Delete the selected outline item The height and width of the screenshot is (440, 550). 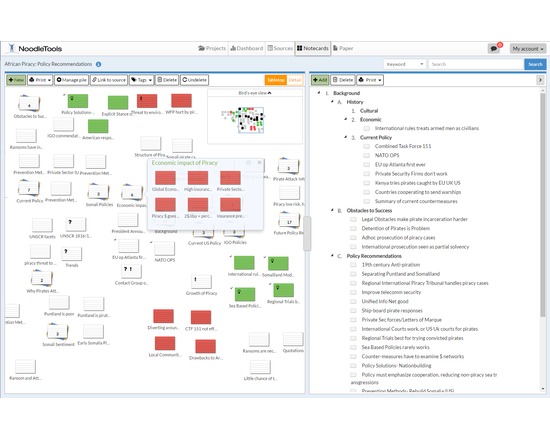tap(343, 80)
